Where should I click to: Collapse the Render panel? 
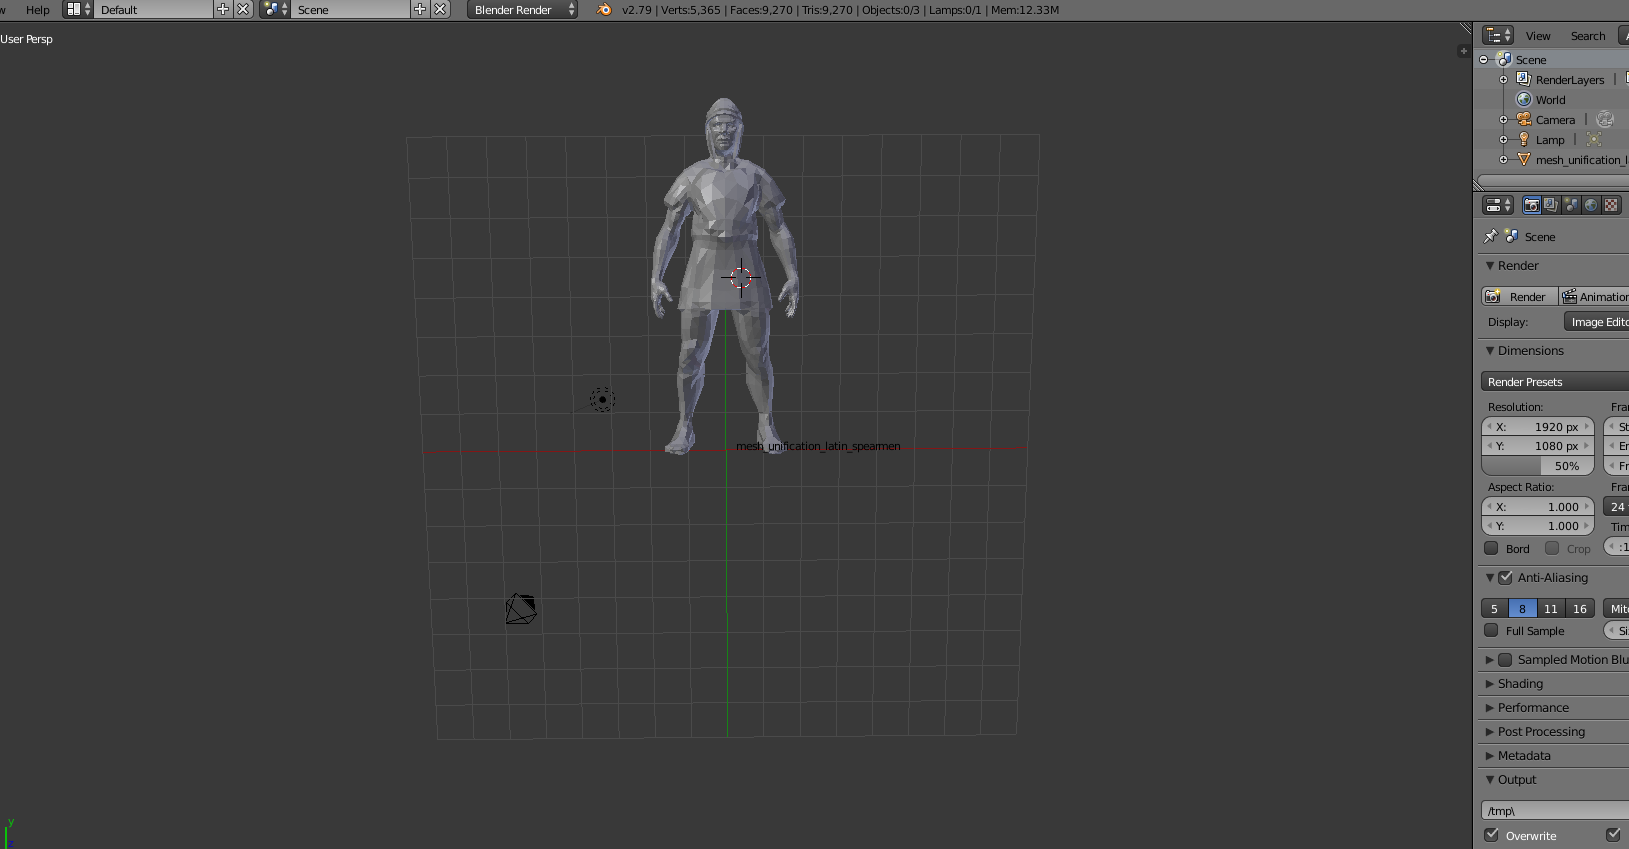click(1490, 266)
